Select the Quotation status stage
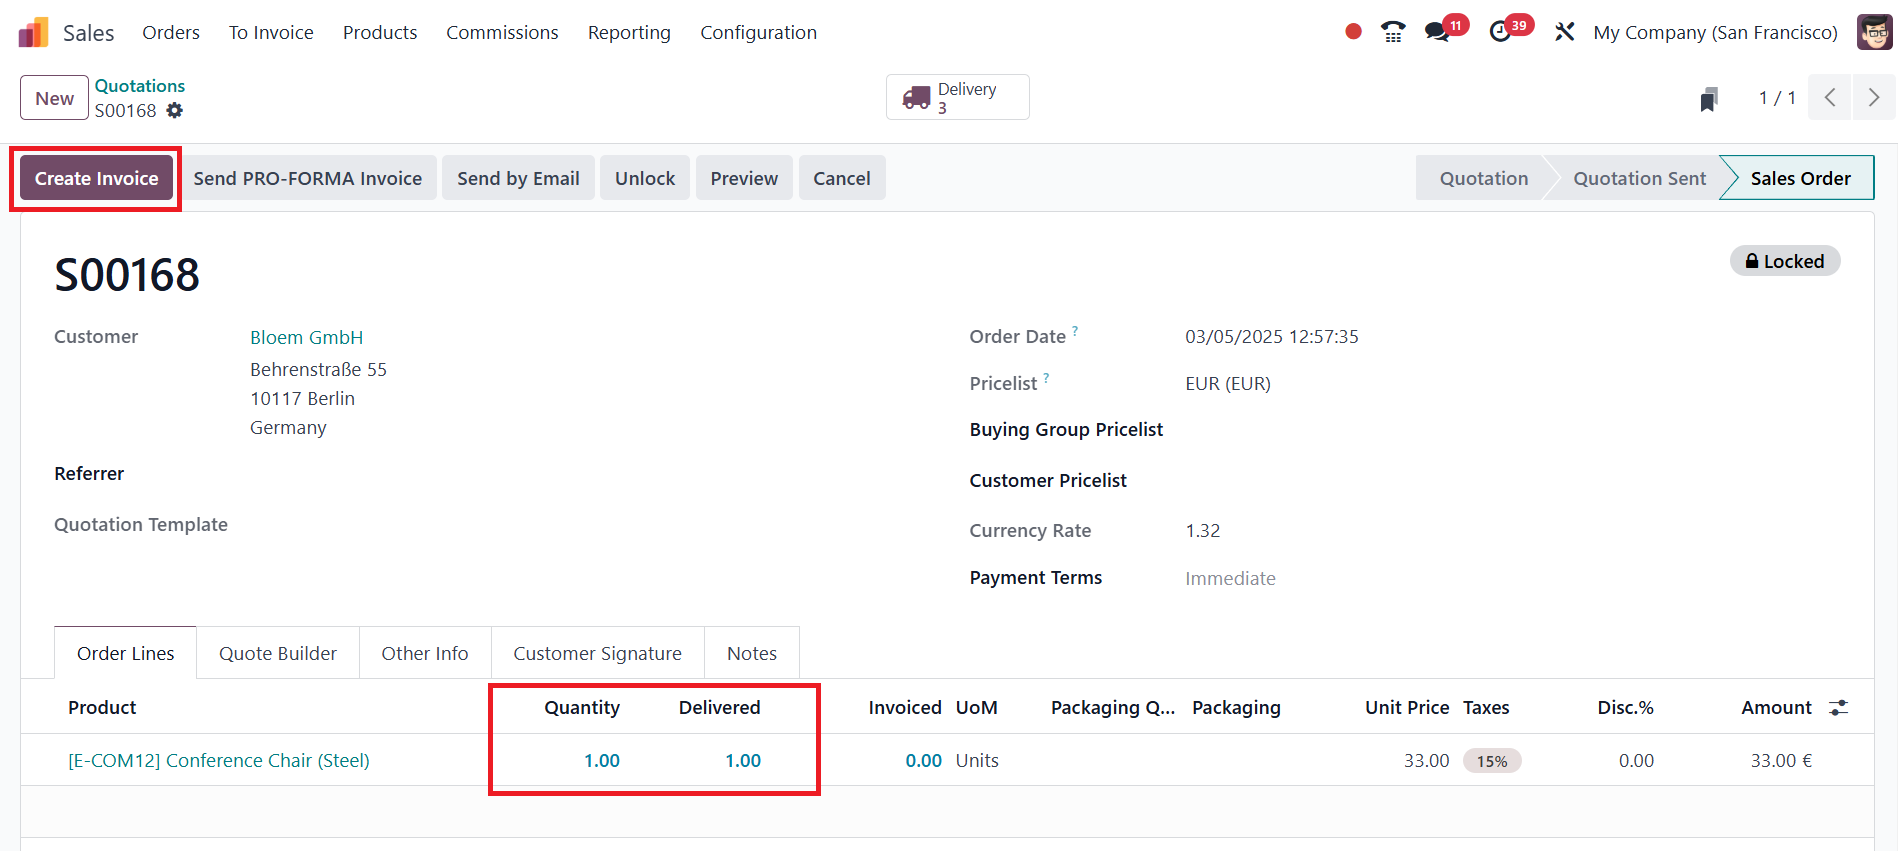Screen dimensions: 1898x851 coord(1484,178)
